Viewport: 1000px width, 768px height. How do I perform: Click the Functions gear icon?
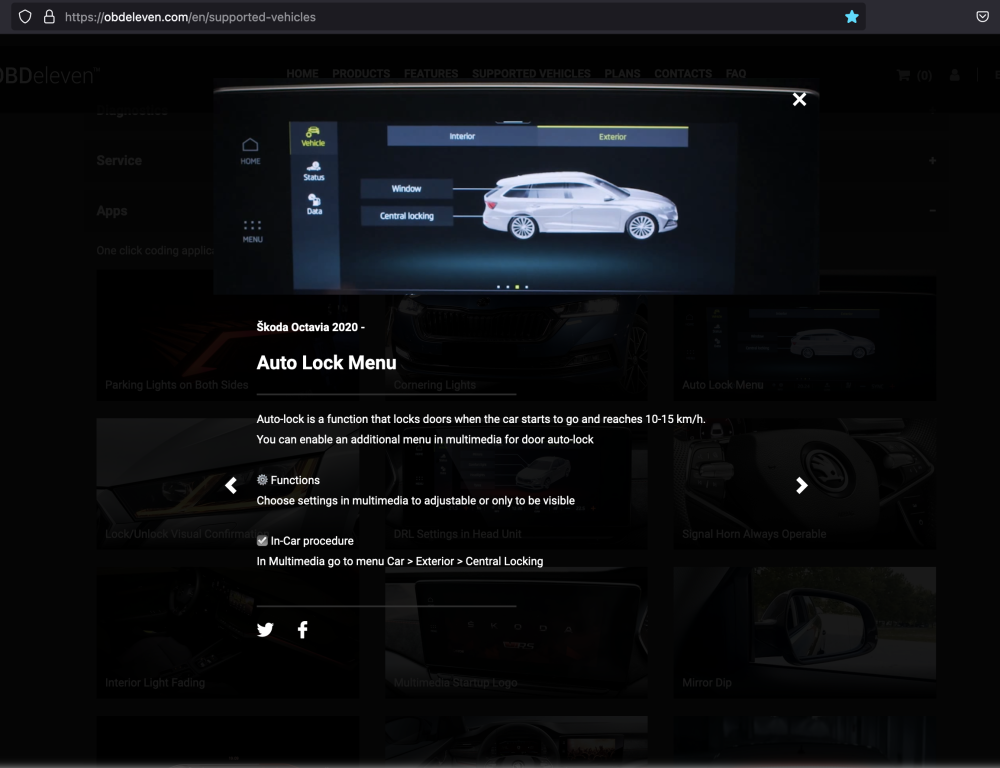(262, 480)
